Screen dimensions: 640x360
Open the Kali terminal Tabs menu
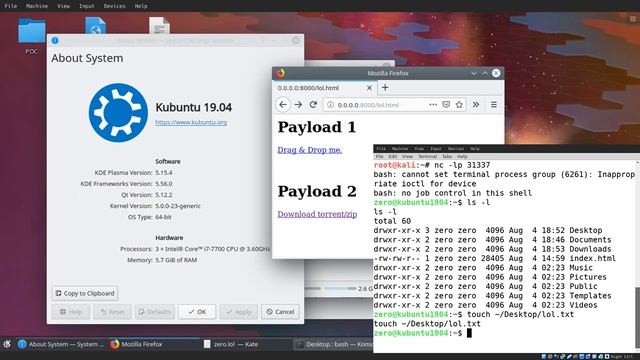point(447,156)
